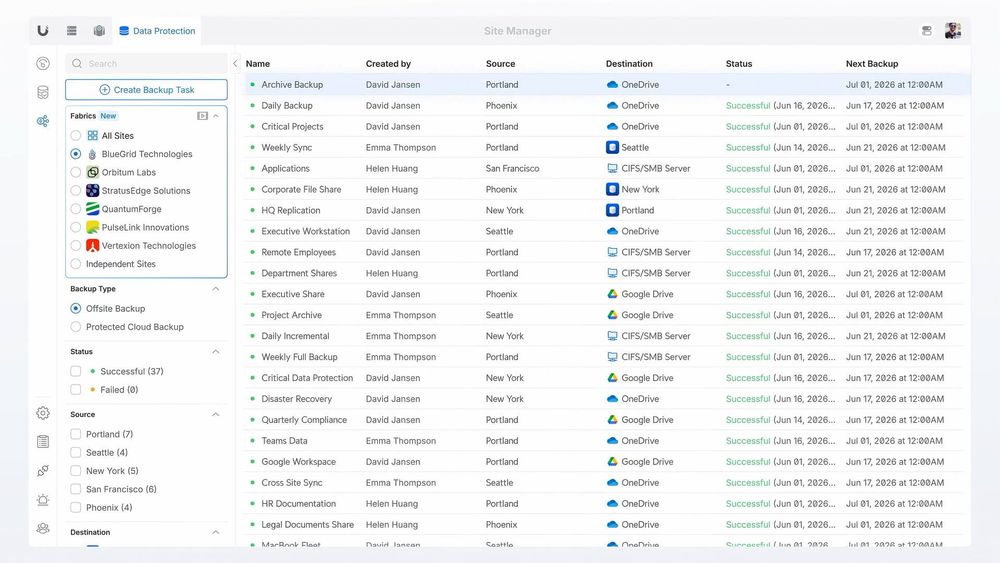Screen dimensions: 1000x563
Task: Click Portland icon in HQ Replication row
Action: (x=612, y=210)
